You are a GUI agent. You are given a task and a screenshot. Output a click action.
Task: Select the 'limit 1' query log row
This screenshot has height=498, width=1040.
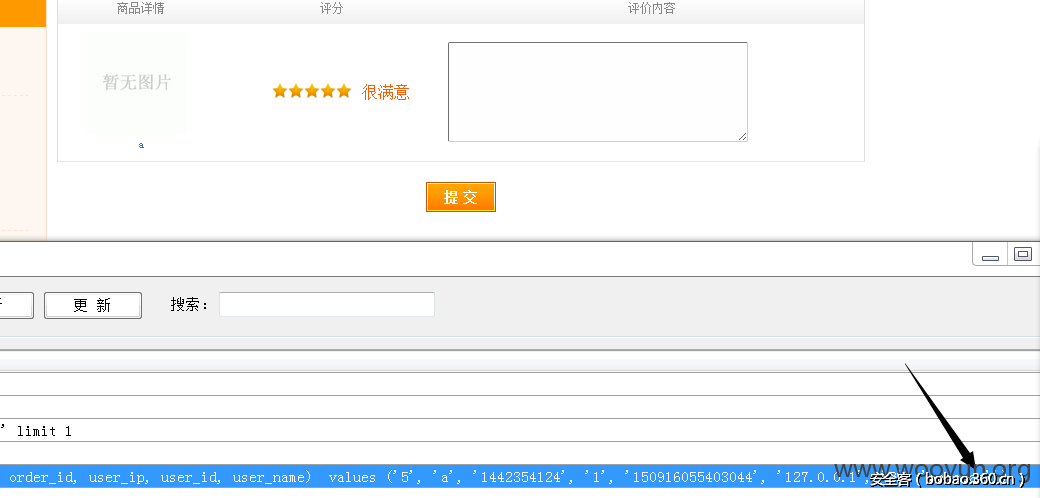(400, 431)
